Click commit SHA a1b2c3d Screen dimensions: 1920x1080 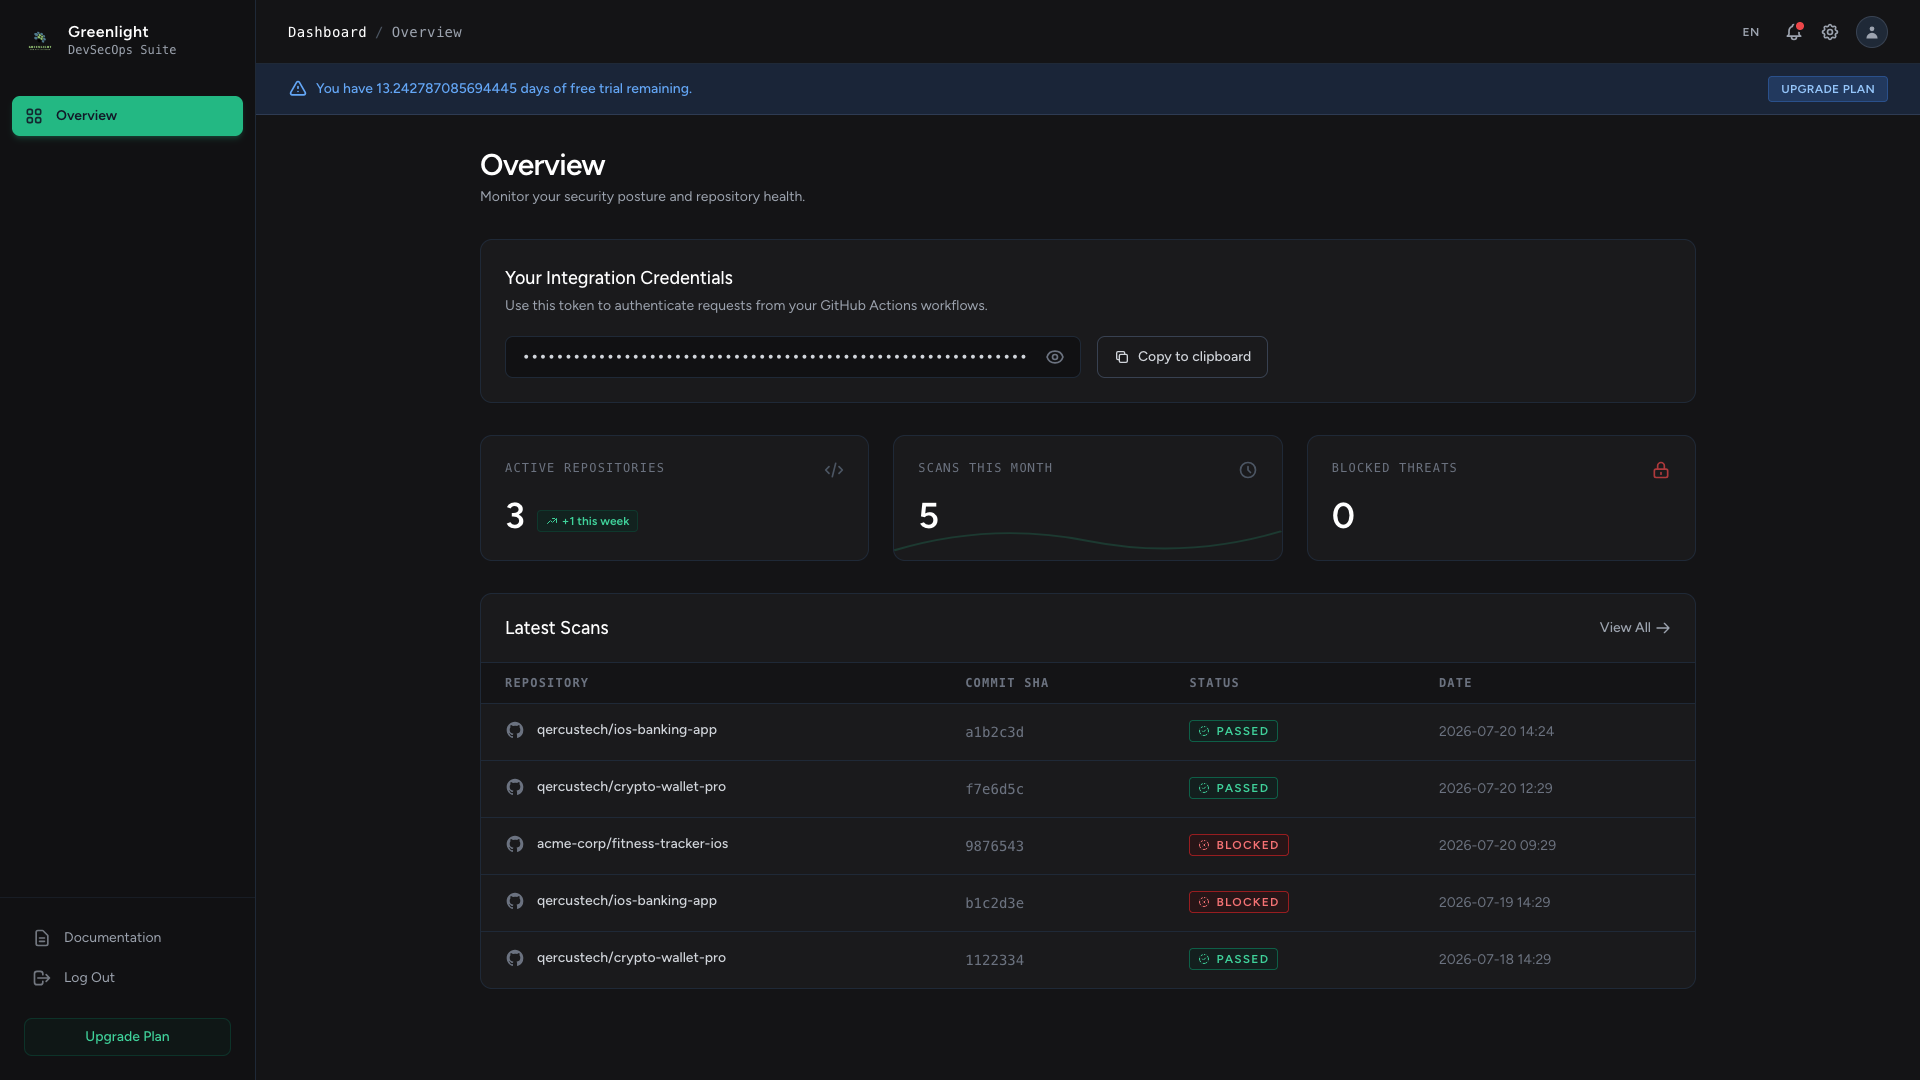pos(994,732)
